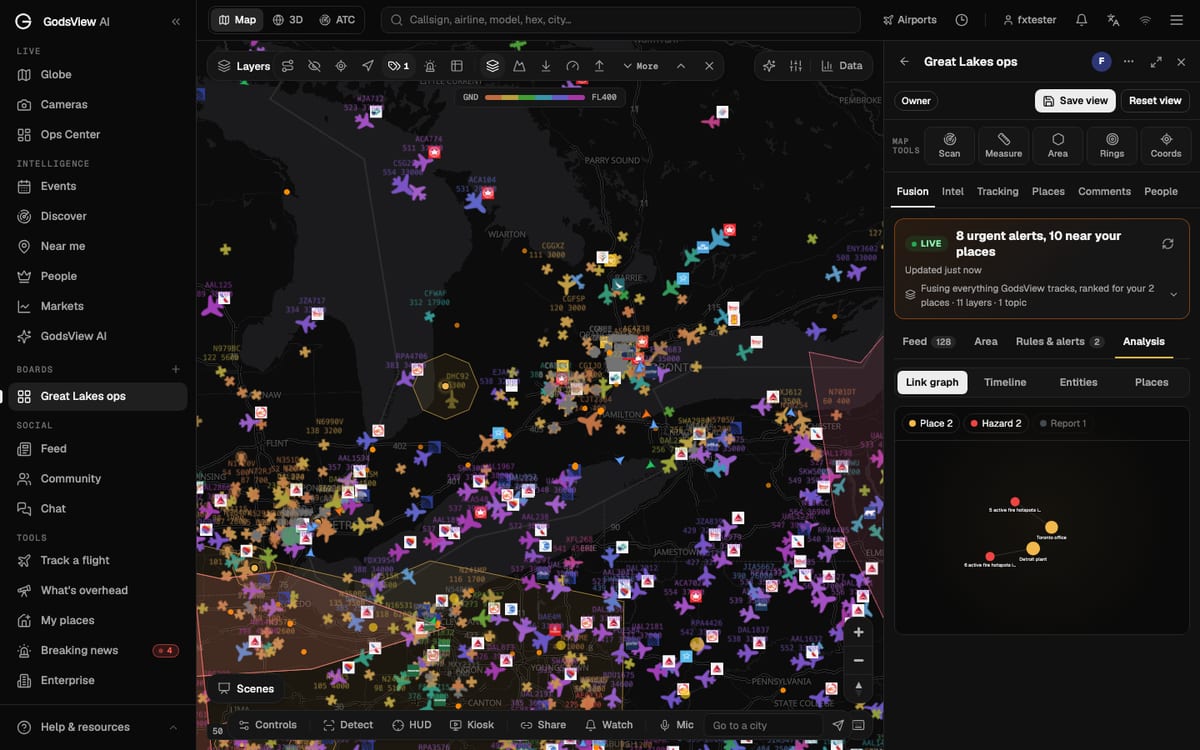Image resolution: width=1200 pixels, height=750 pixels.
Task: Select the Measure map tool
Action: coord(1003,145)
